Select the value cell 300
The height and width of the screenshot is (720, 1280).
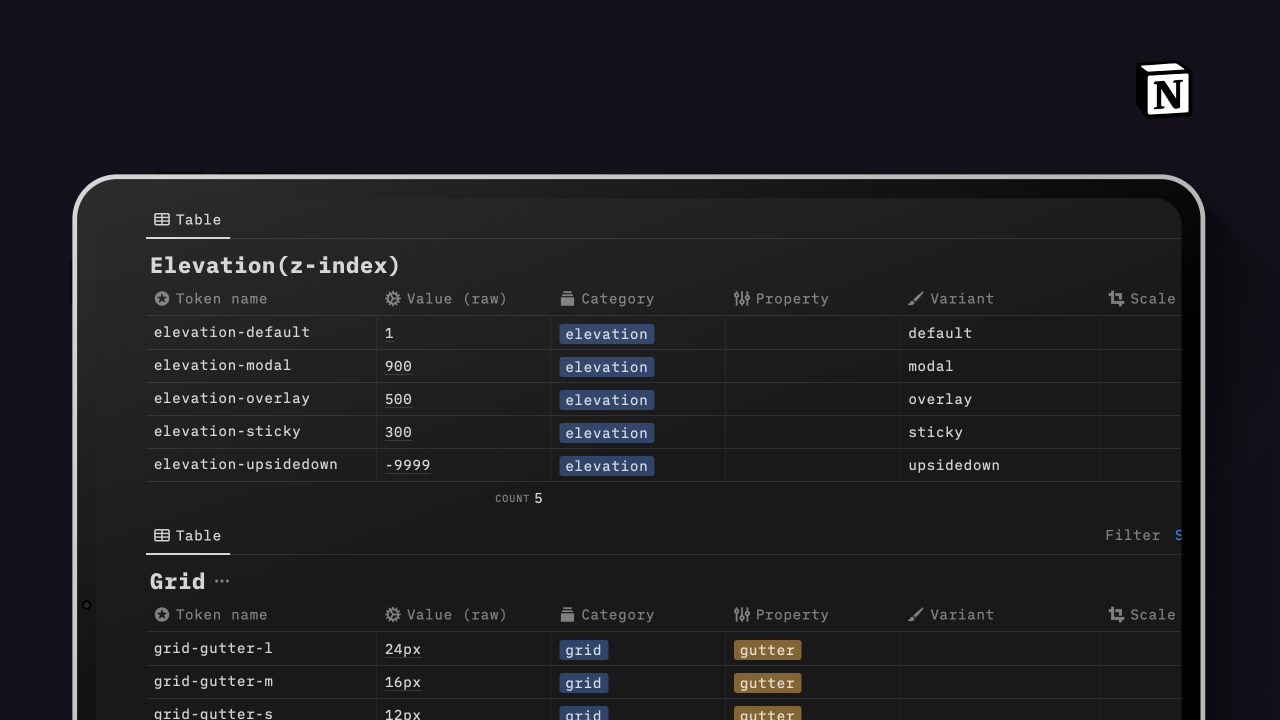click(x=464, y=432)
